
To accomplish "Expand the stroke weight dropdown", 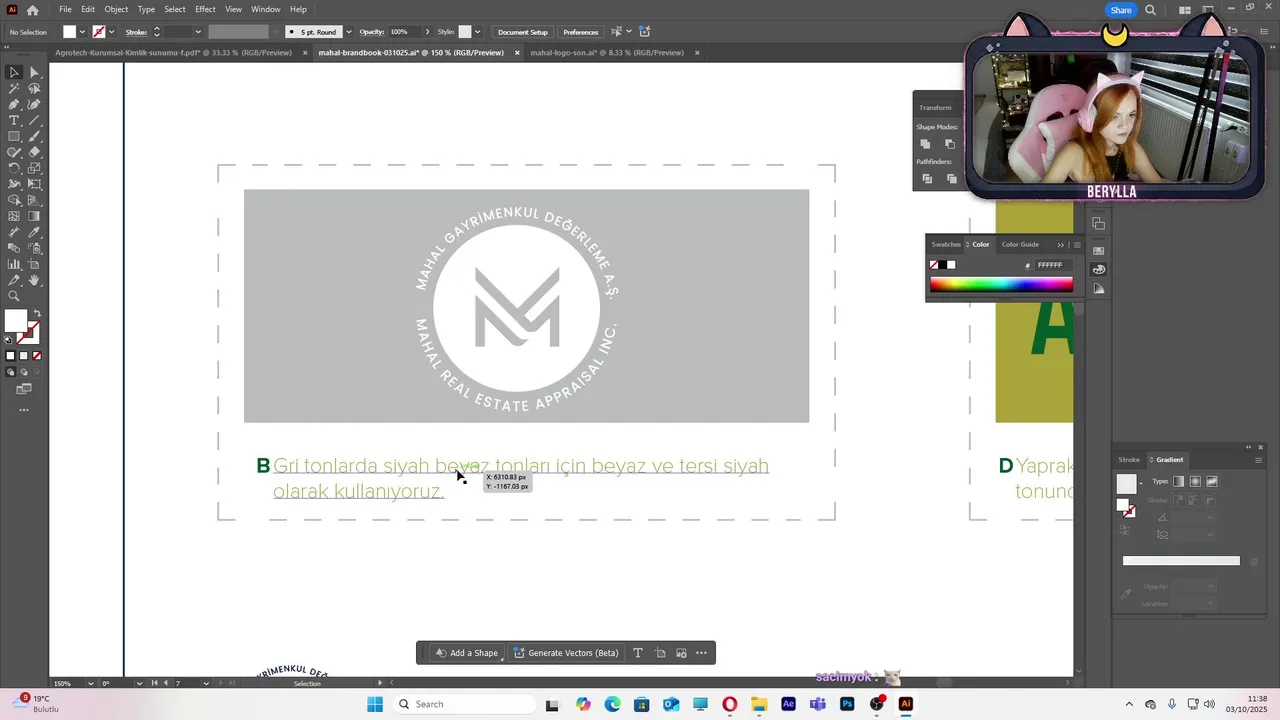I will pos(198,32).
